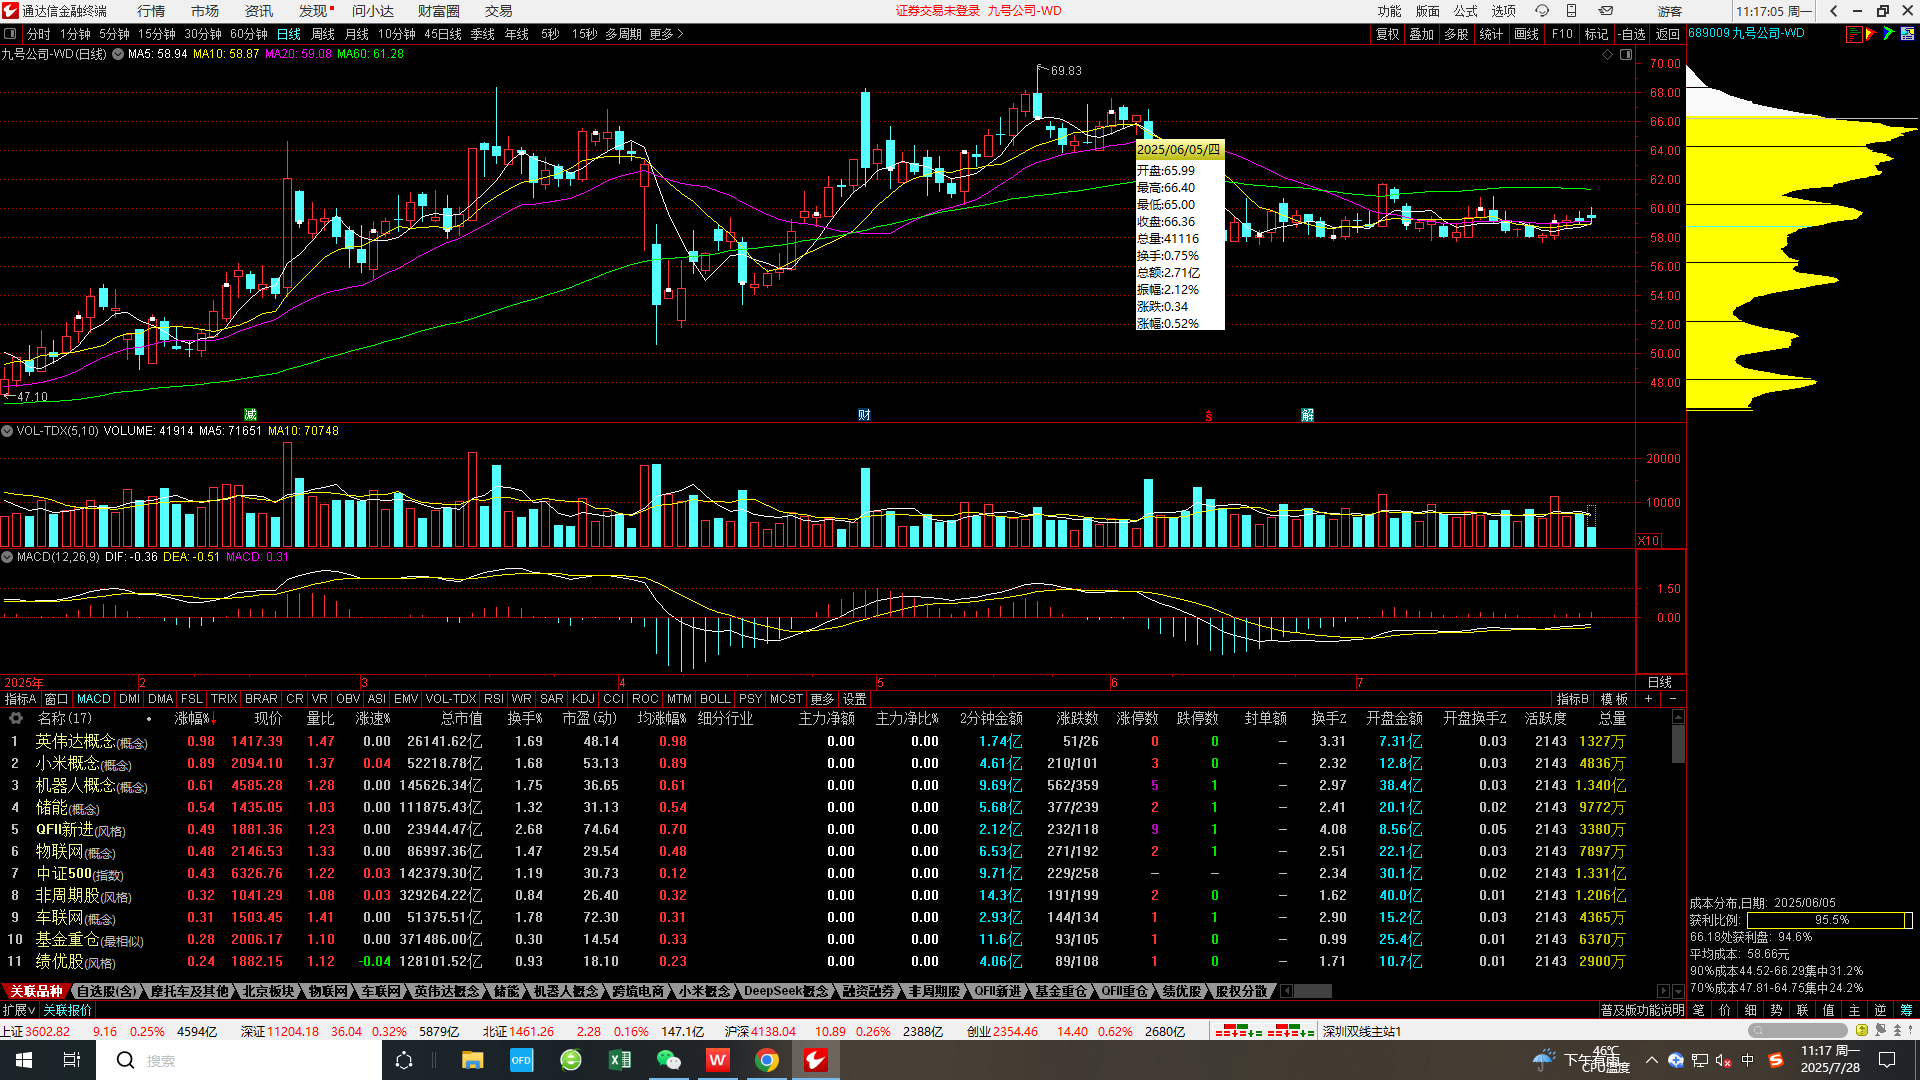Screen dimensions: 1920x1080
Task: Click the yellow upload icon in status bar
Action: click(1861, 1030)
